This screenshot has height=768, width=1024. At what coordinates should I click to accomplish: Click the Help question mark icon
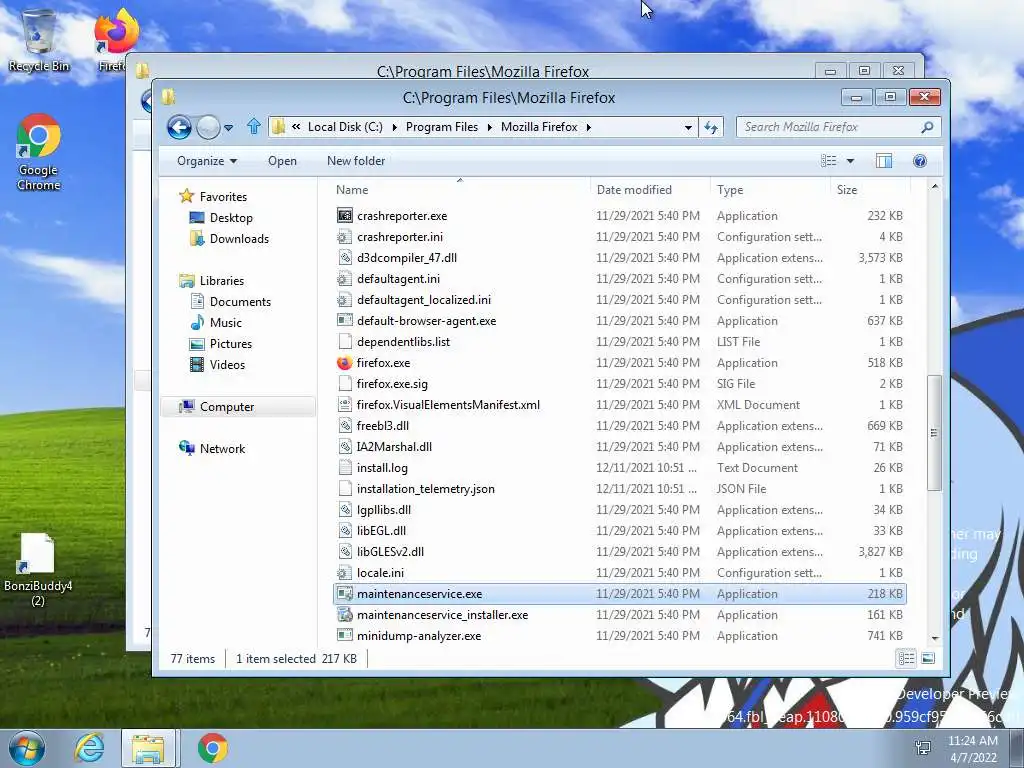920,161
